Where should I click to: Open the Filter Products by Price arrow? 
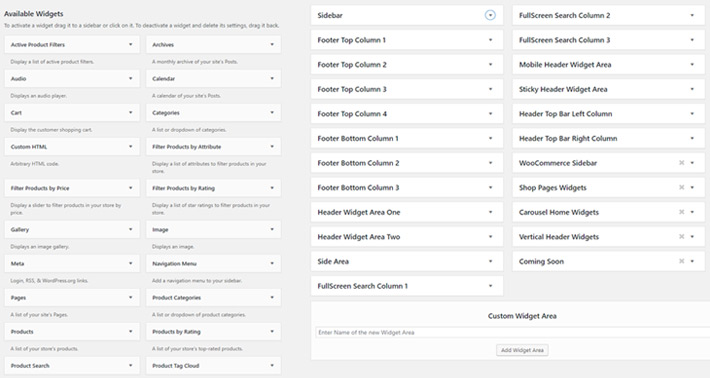pos(130,188)
